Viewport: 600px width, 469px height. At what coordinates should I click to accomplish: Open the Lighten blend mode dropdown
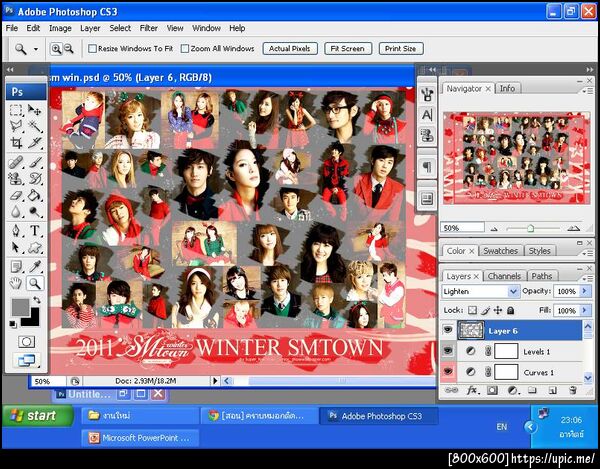pyautogui.click(x=513, y=291)
